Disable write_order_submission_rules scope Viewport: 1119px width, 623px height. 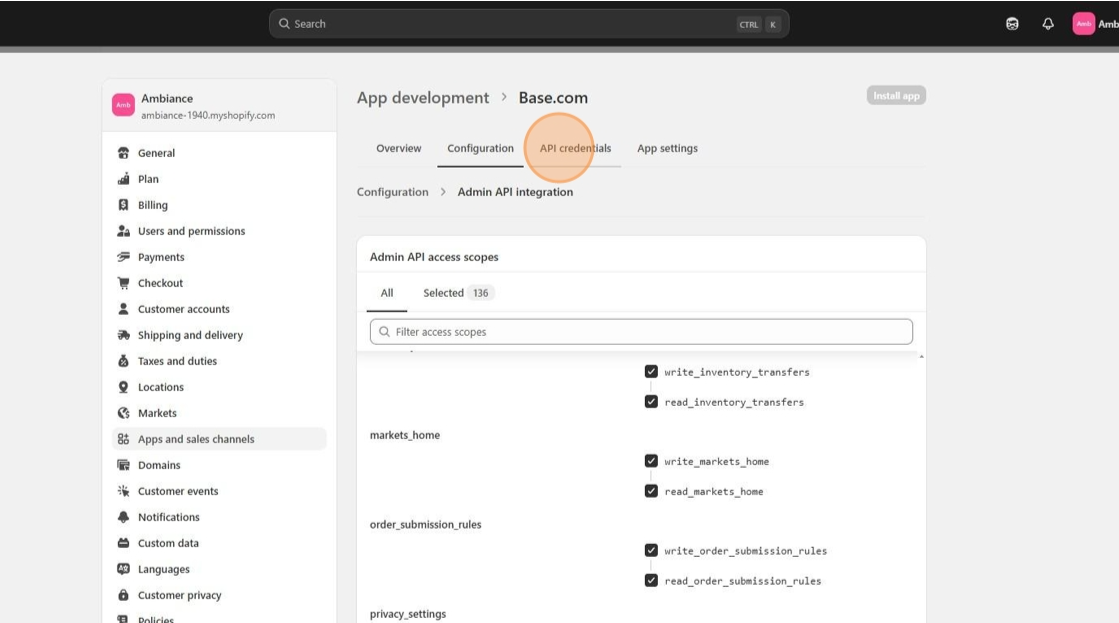[x=651, y=551]
